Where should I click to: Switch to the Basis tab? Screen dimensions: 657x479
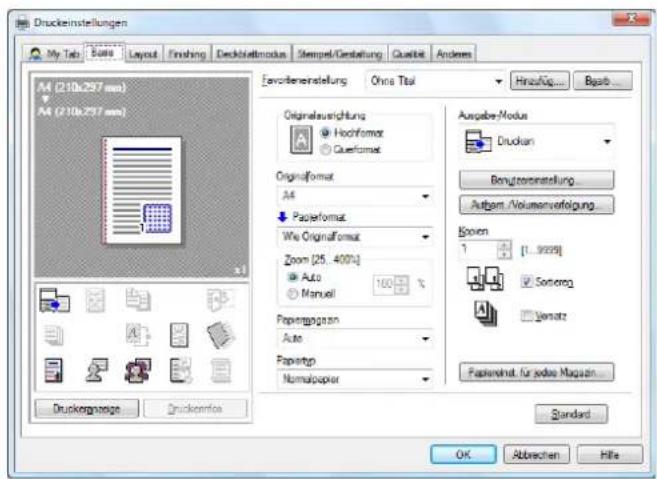pos(104,53)
